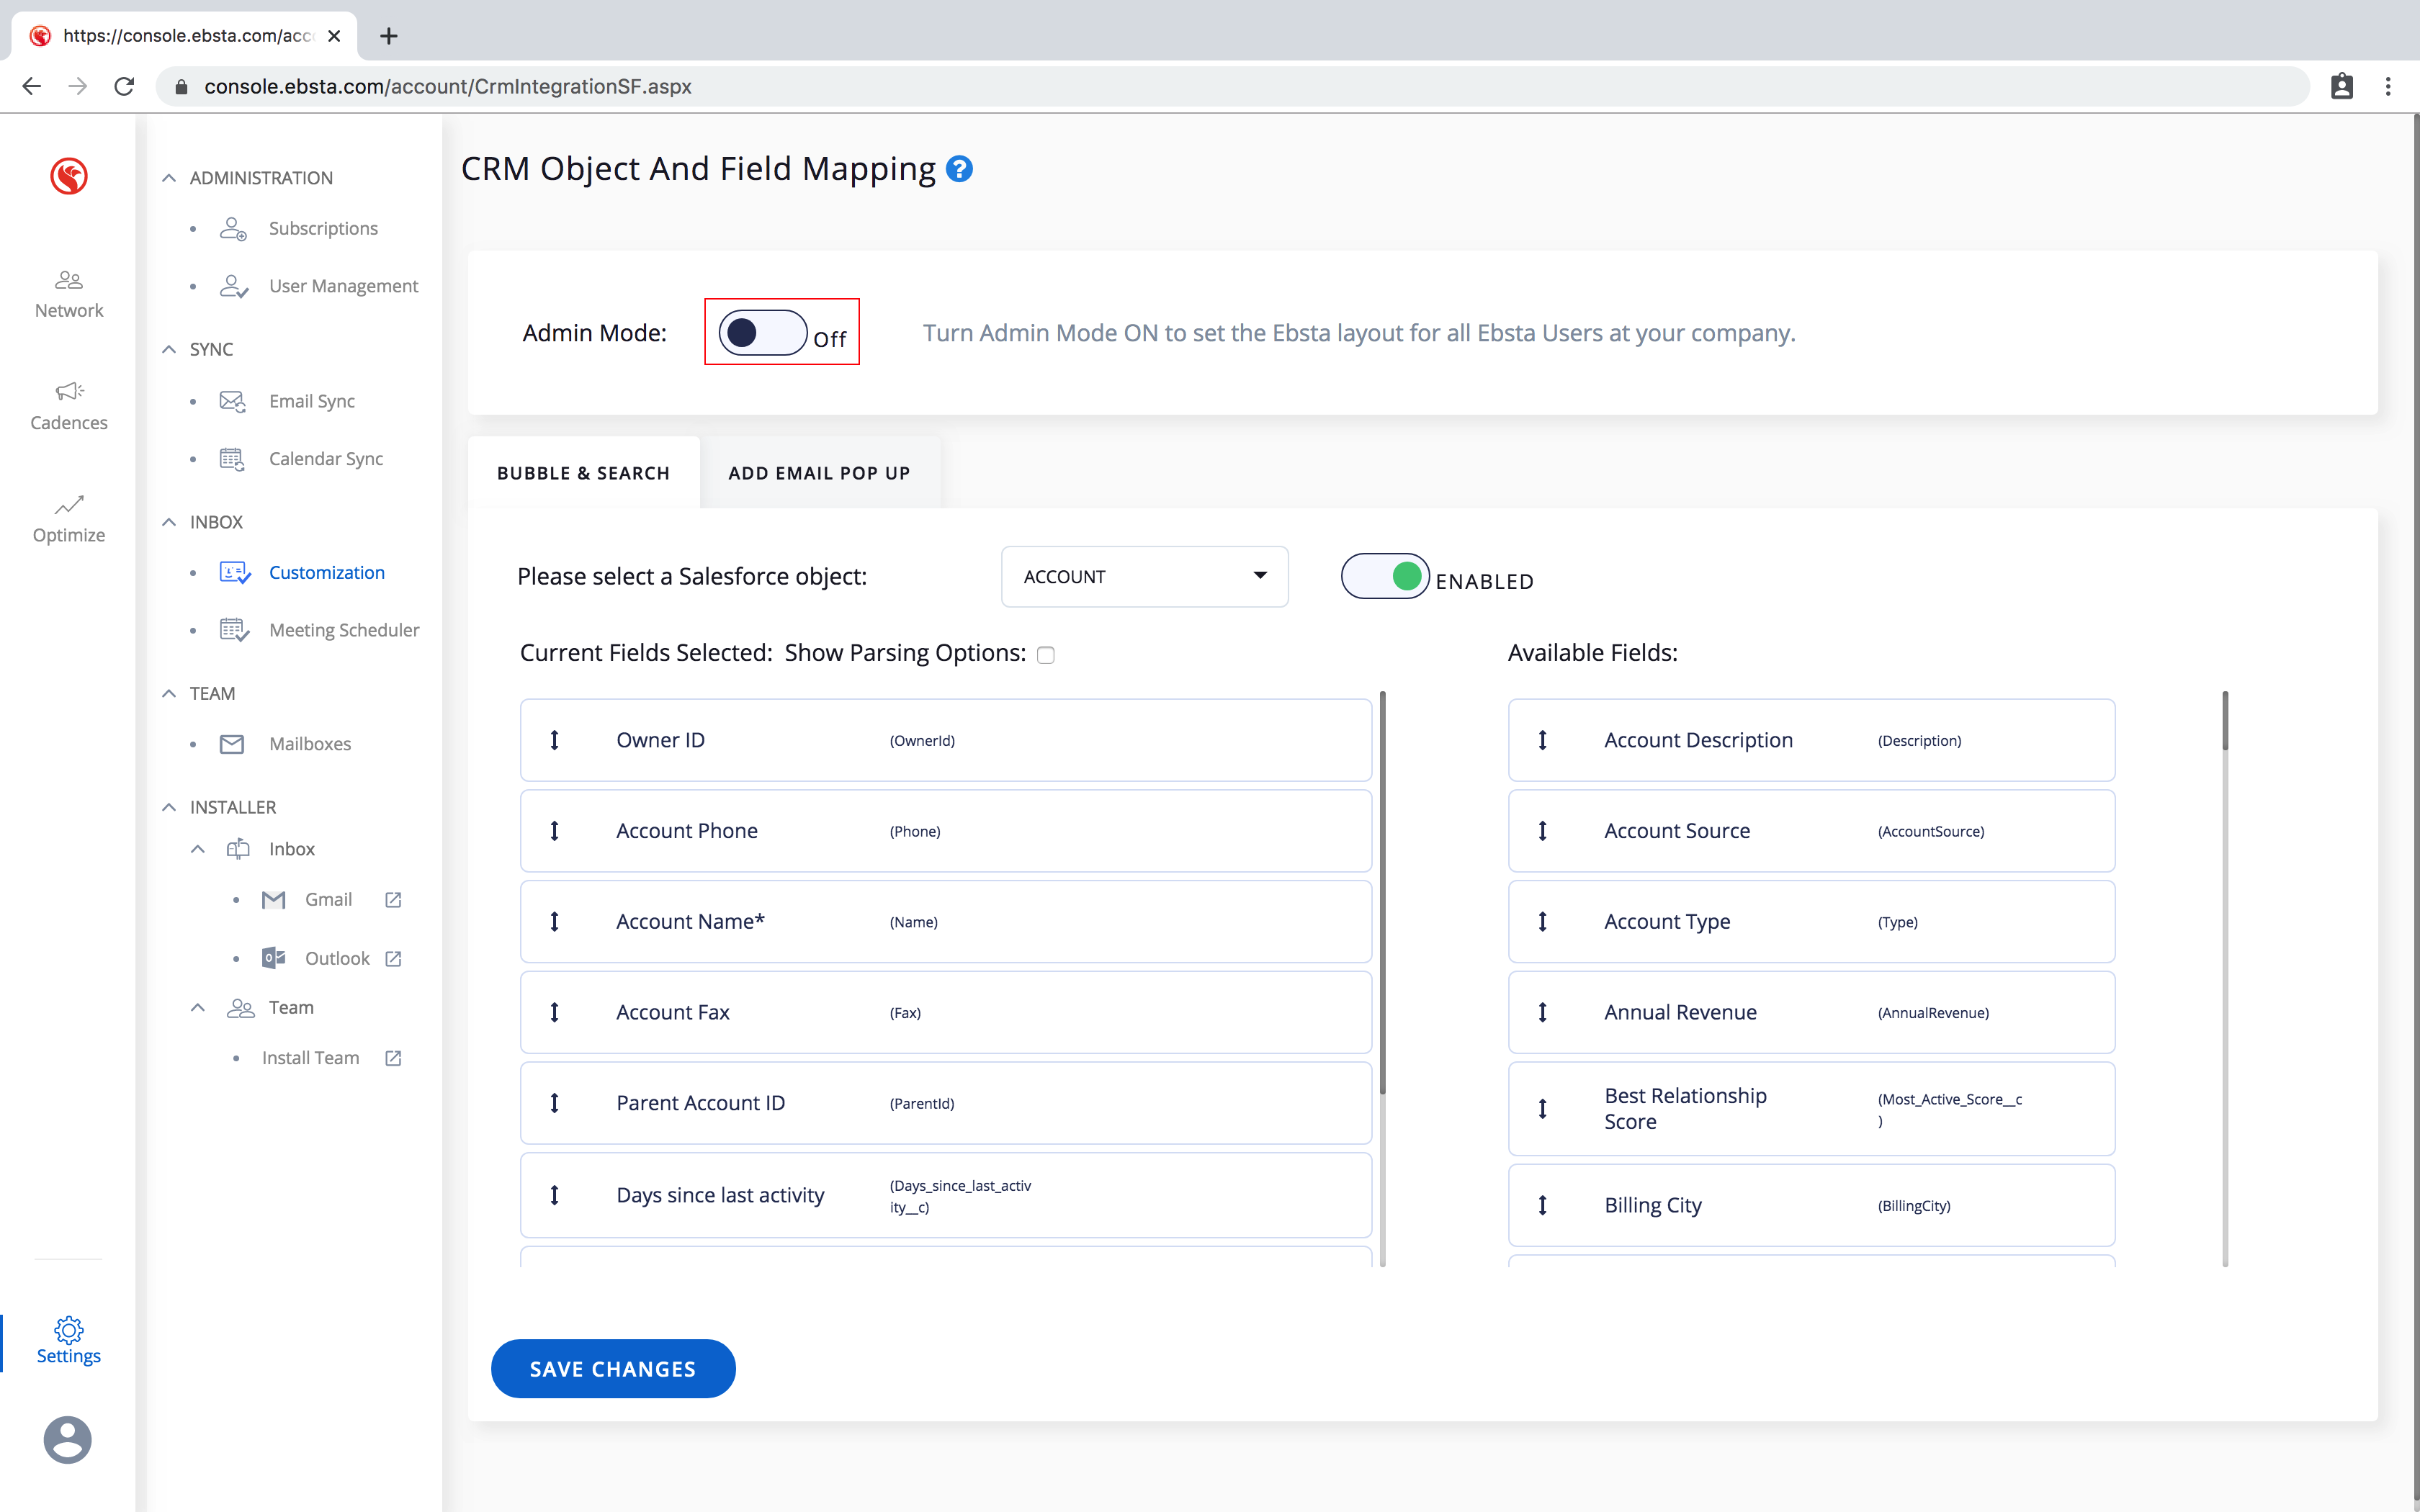Click drag handle for Owner ID field
The width and height of the screenshot is (2420, 1512).
tap(554, 740)
